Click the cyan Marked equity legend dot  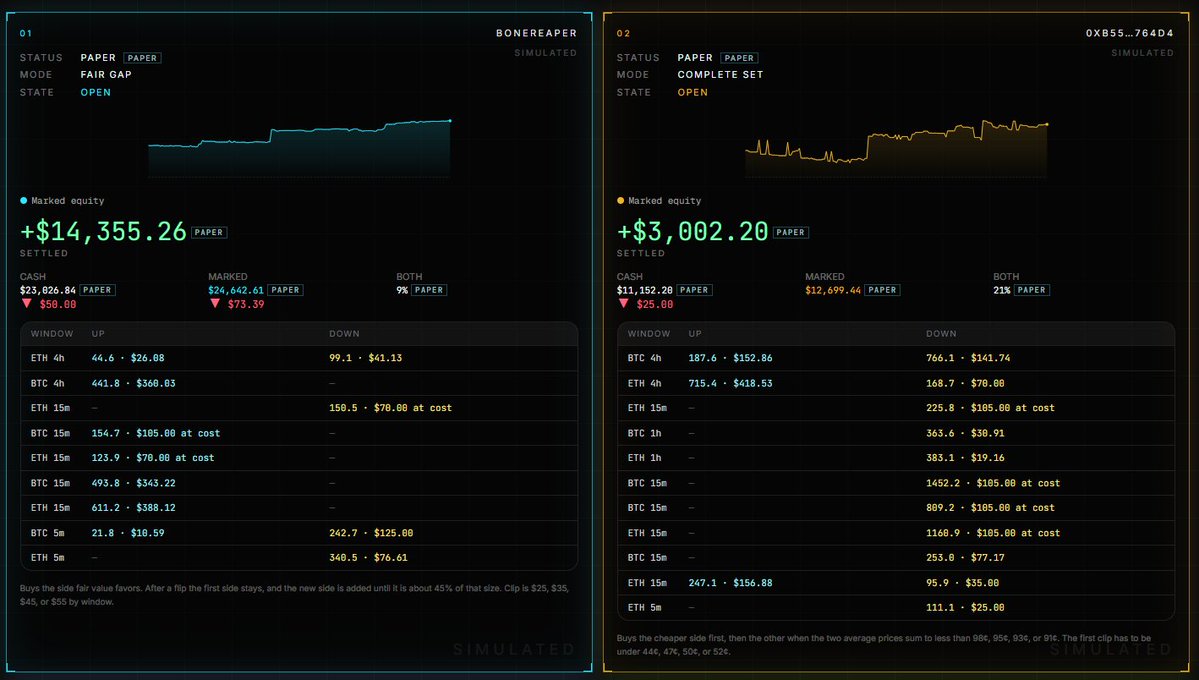pos(23,200)
